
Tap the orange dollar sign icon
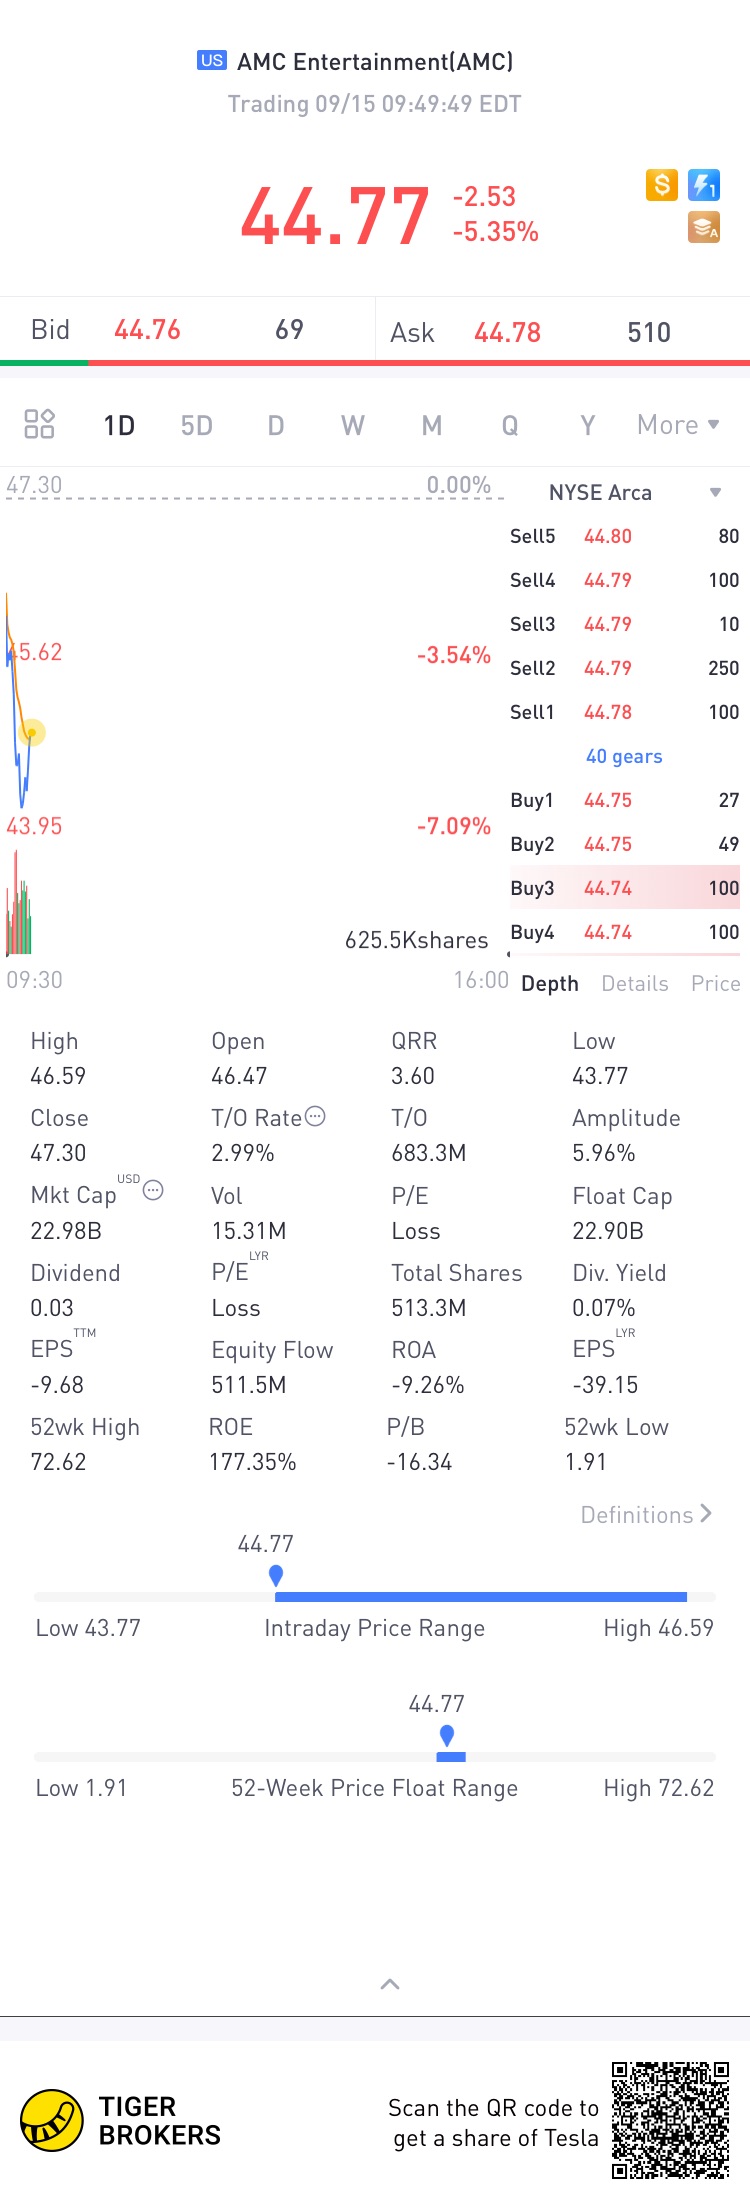pyautogui.click(x=662, y=185)
